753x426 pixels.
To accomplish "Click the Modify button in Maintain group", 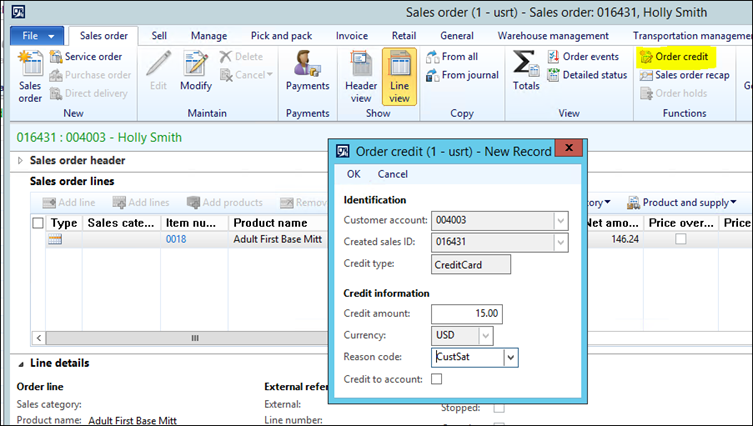I will click(x=195, y=74).
